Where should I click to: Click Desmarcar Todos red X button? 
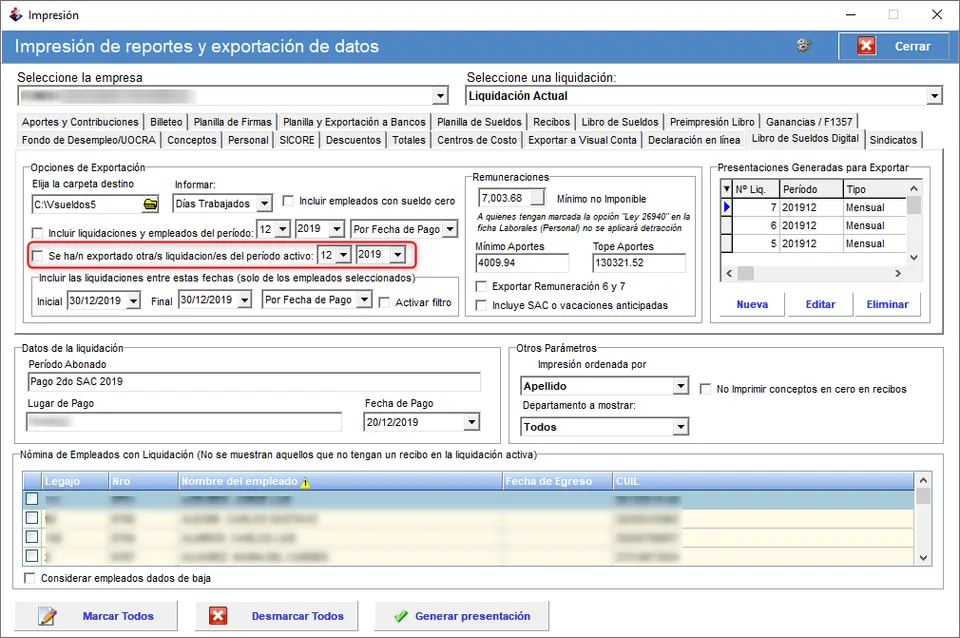[277, 616]
